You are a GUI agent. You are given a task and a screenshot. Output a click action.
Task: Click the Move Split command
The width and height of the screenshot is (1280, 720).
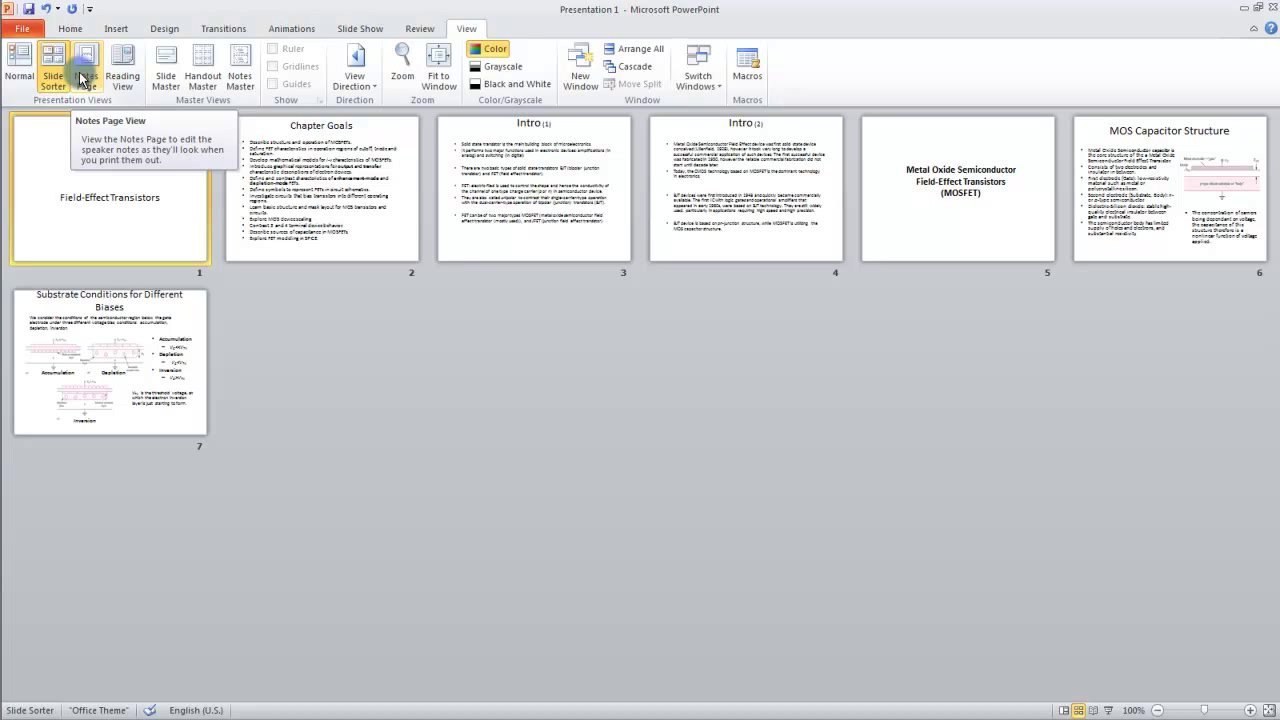click(x=632, y=85)
